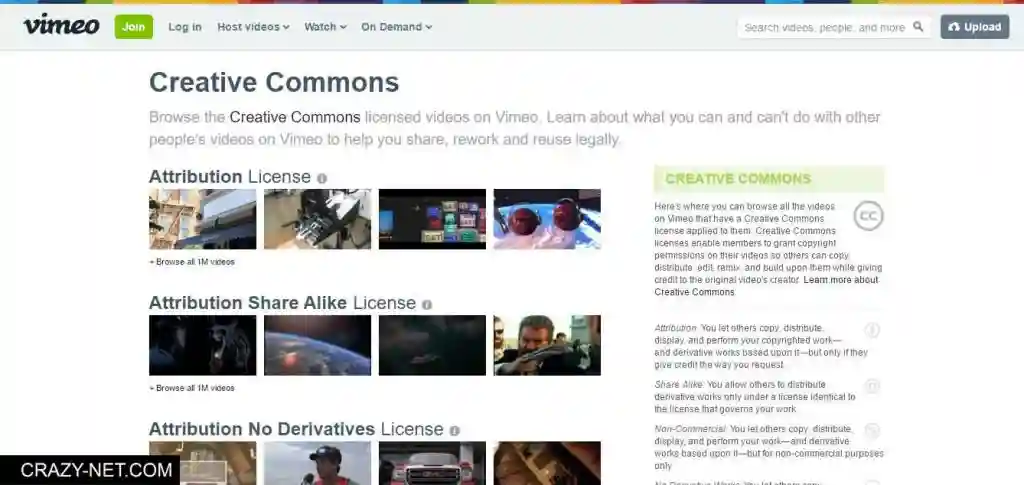
Task: Click the italic Attribution term in sidebar
Action: click(x=676, y=328)
